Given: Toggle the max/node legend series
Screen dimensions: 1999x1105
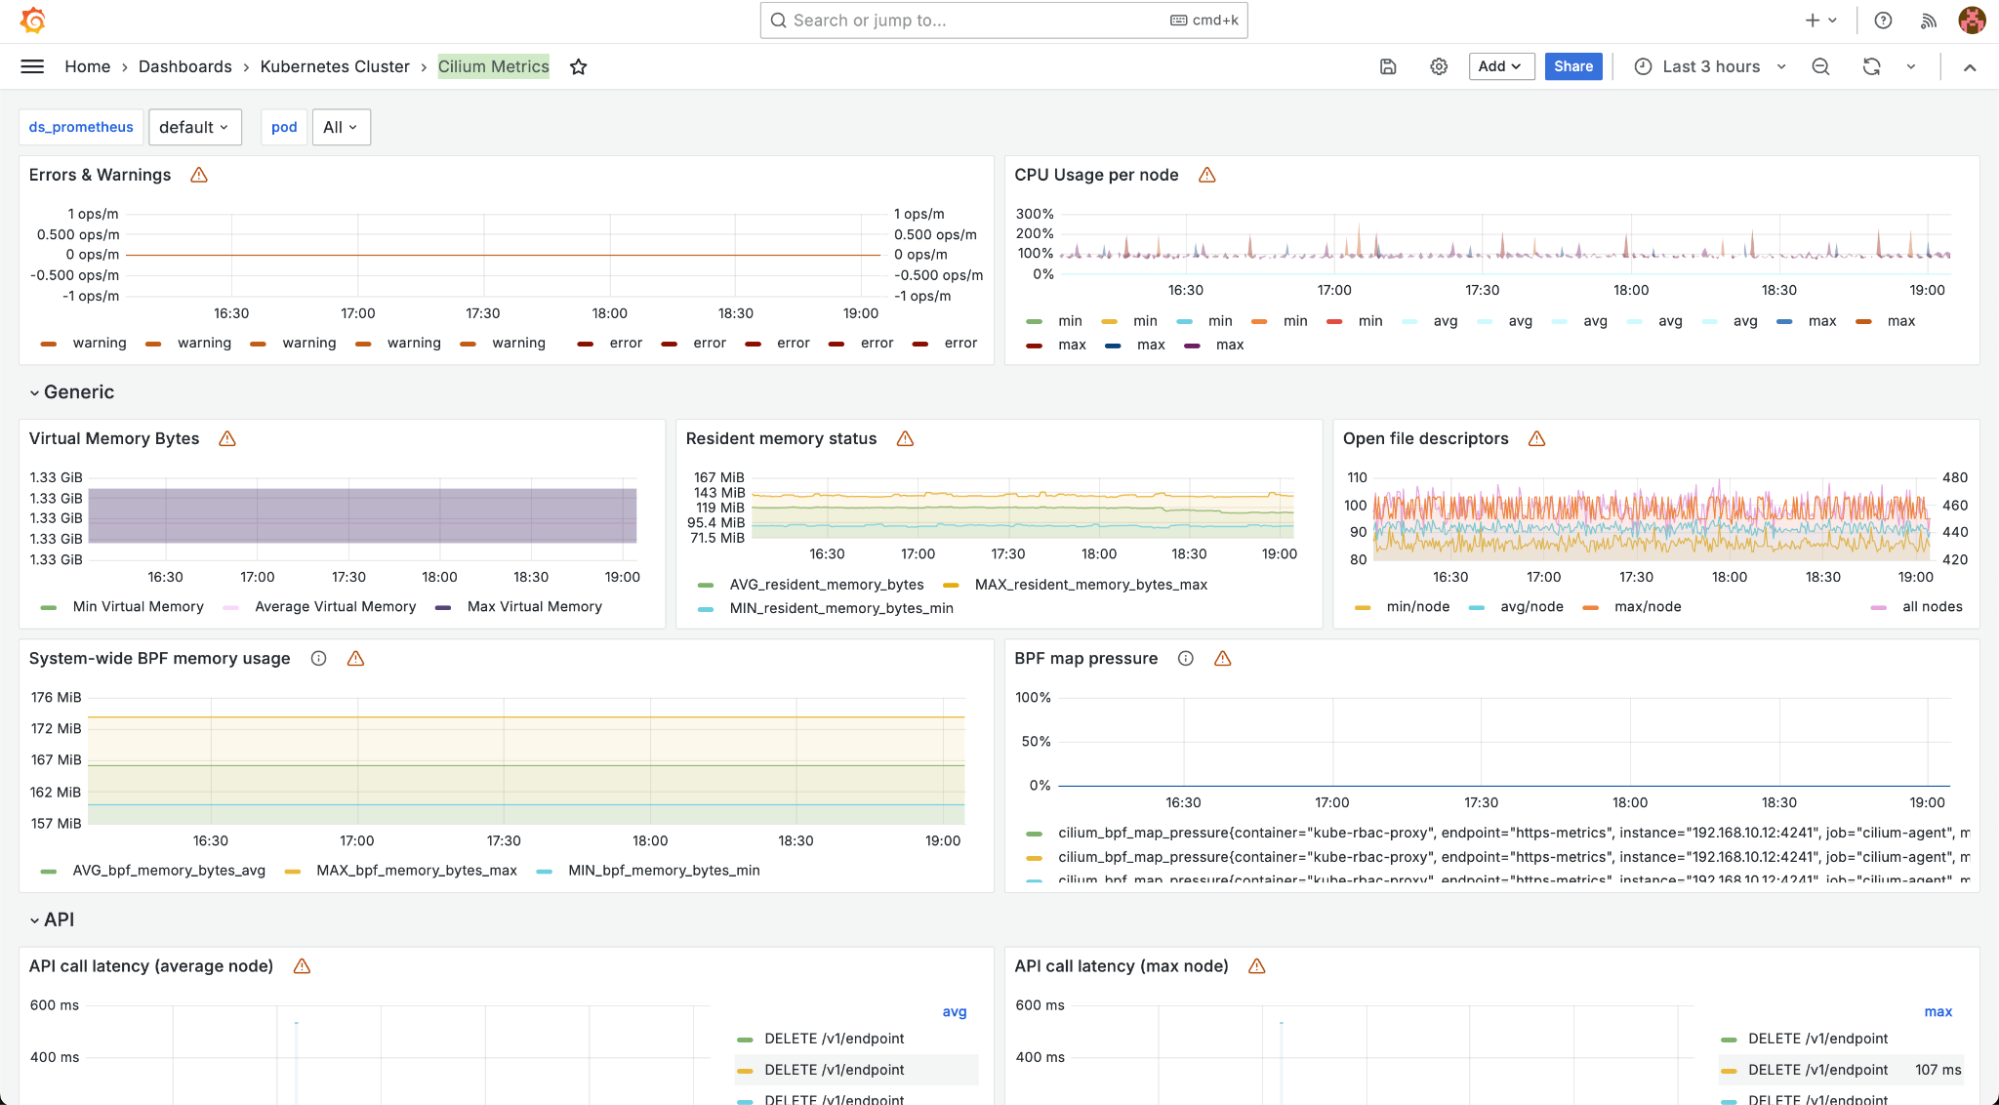Looking at the screenshot, I should (1647, 607).
